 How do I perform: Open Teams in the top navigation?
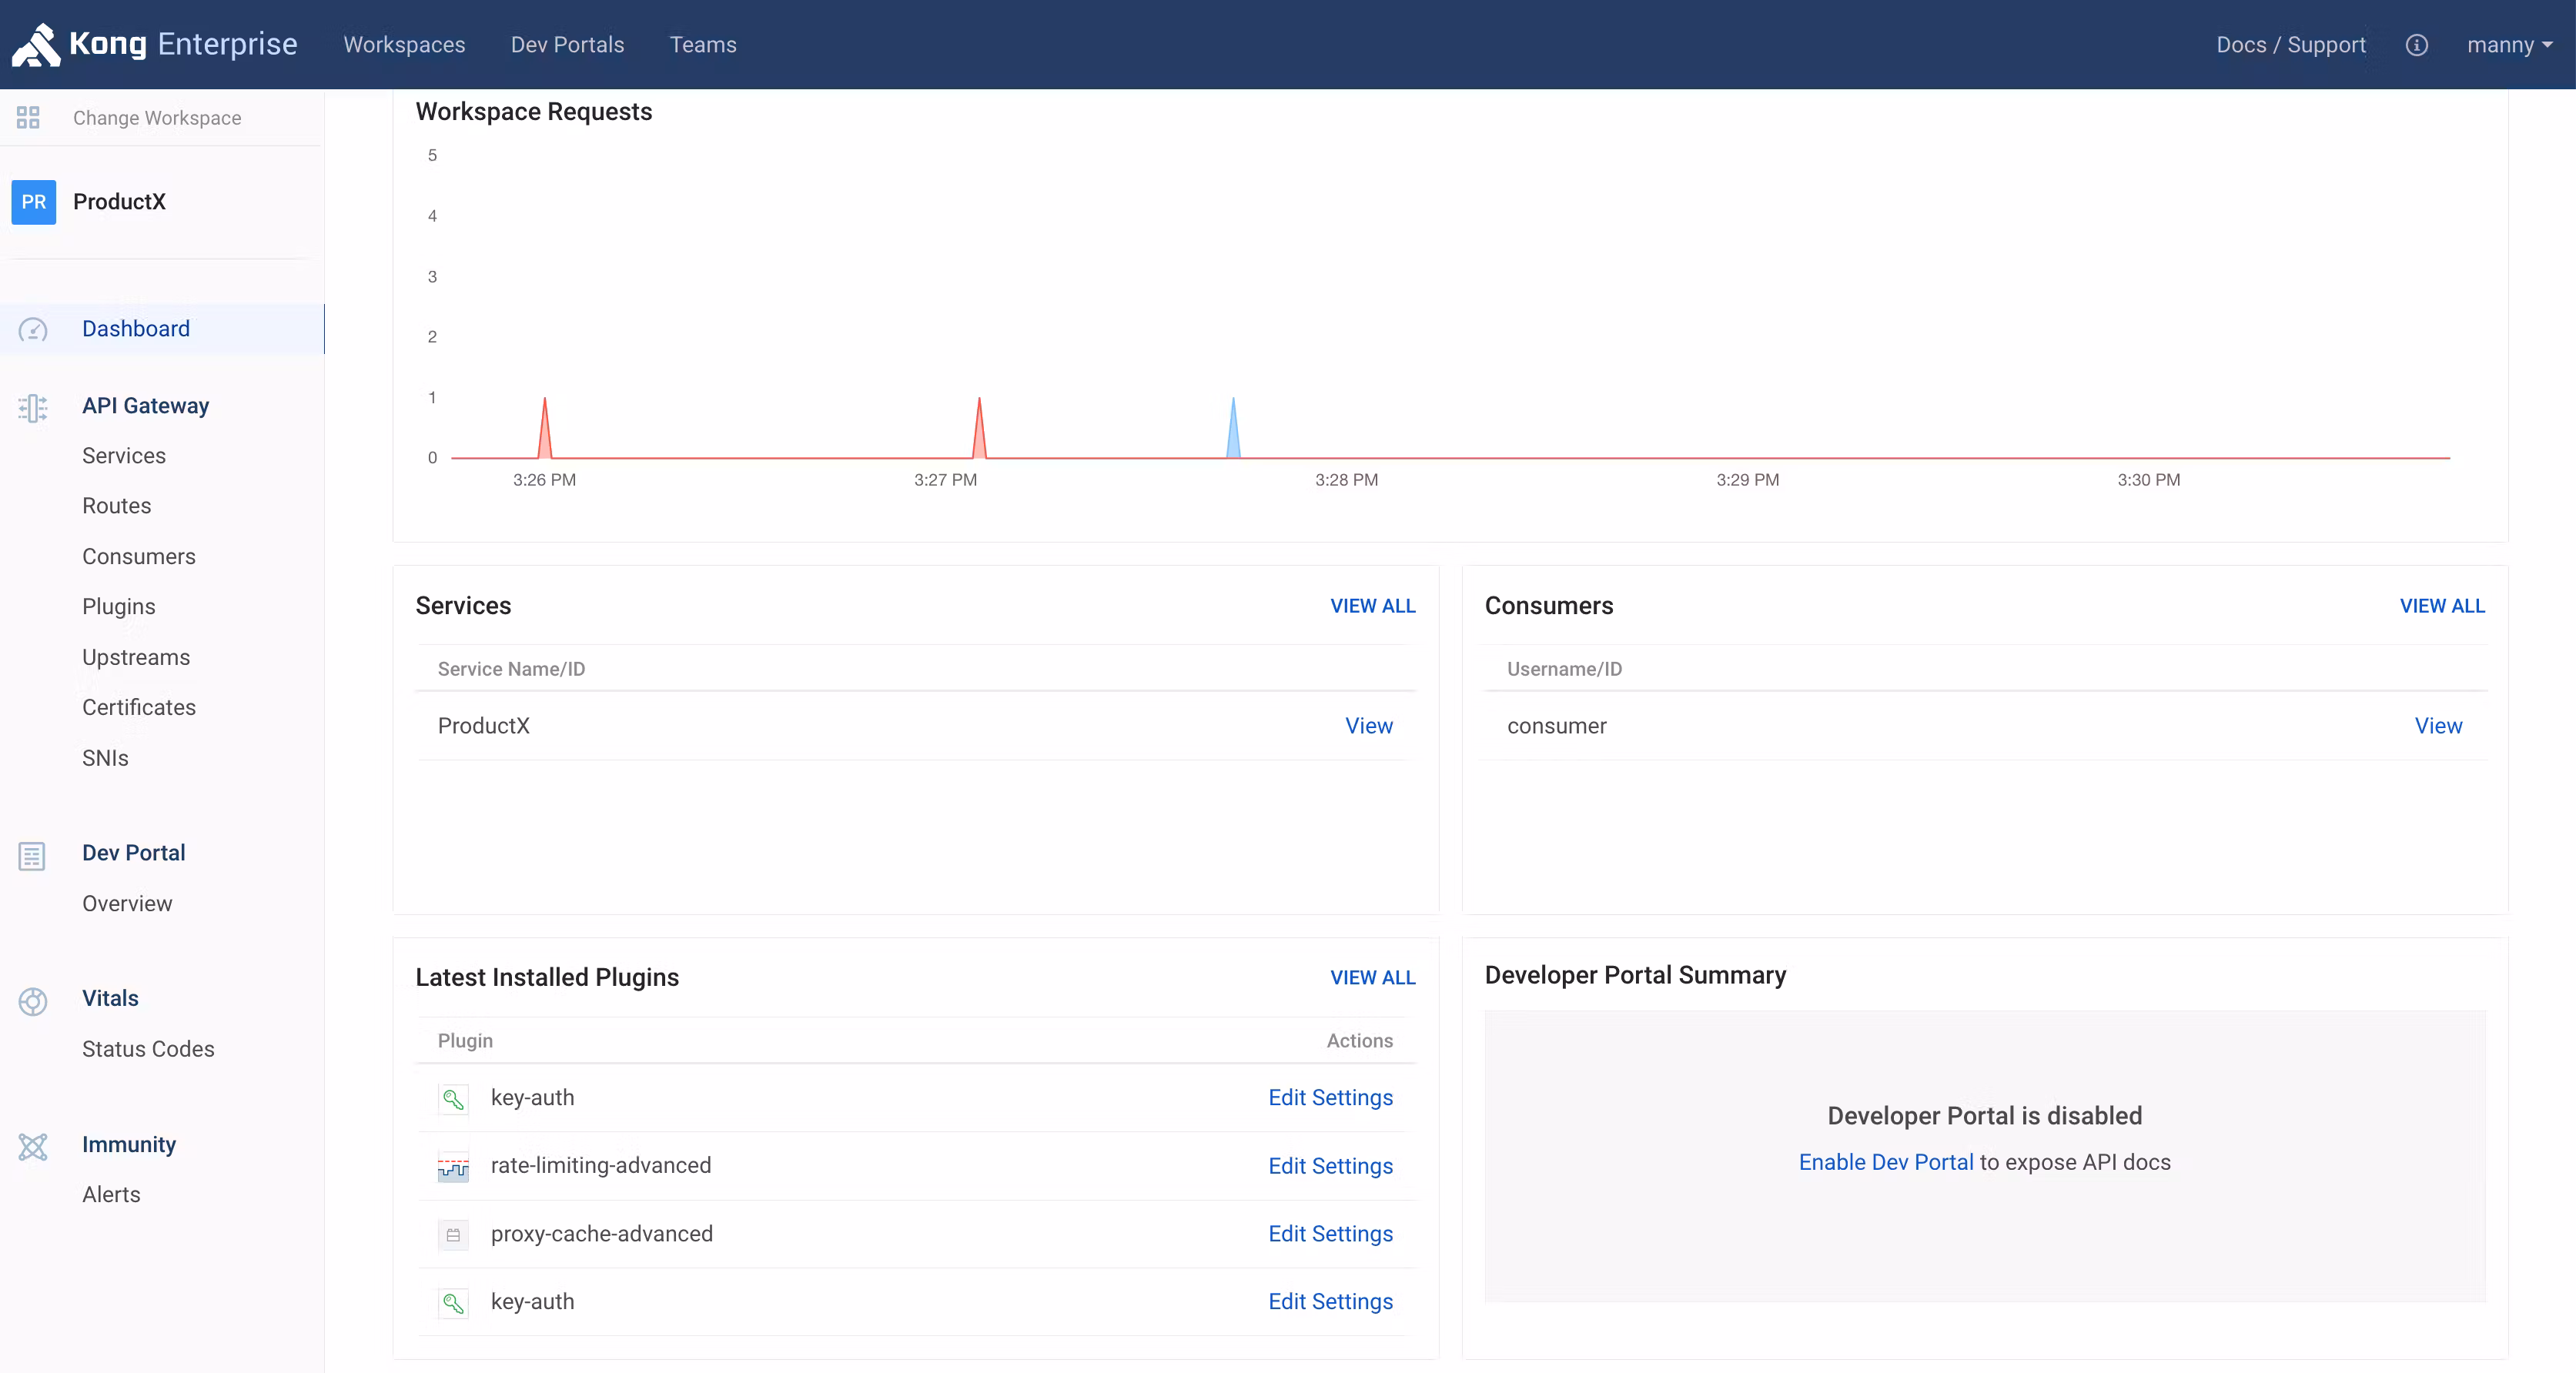702,45
